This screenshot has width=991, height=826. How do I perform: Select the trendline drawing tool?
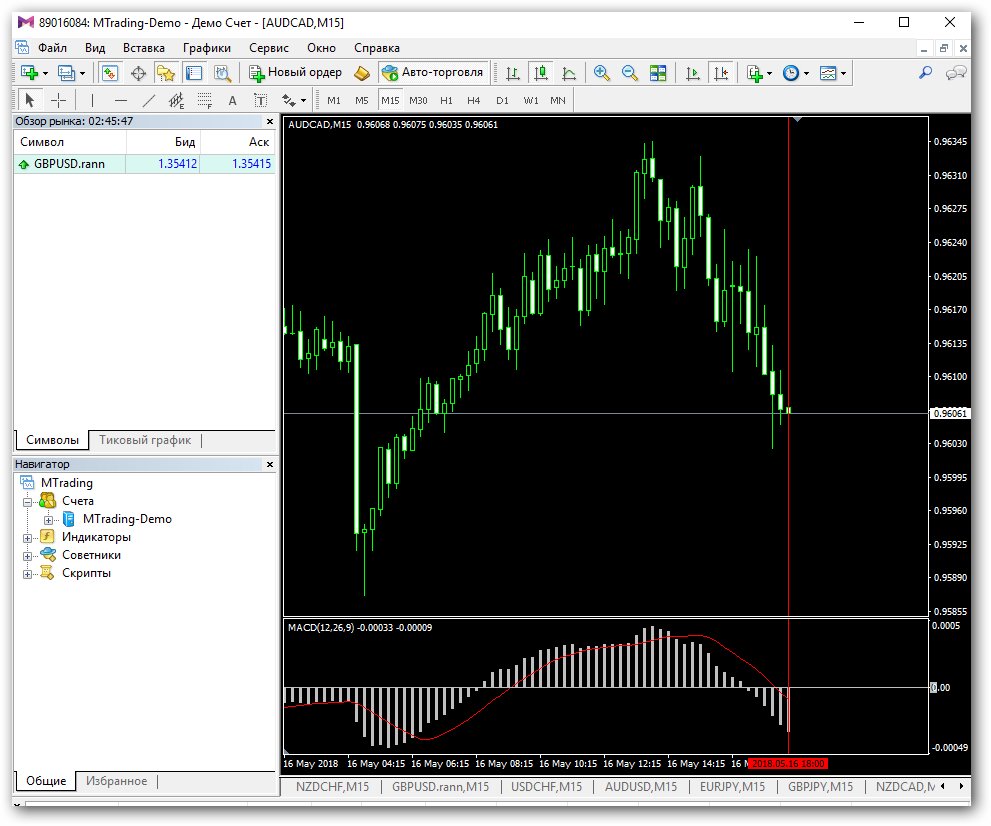(149, 100)
